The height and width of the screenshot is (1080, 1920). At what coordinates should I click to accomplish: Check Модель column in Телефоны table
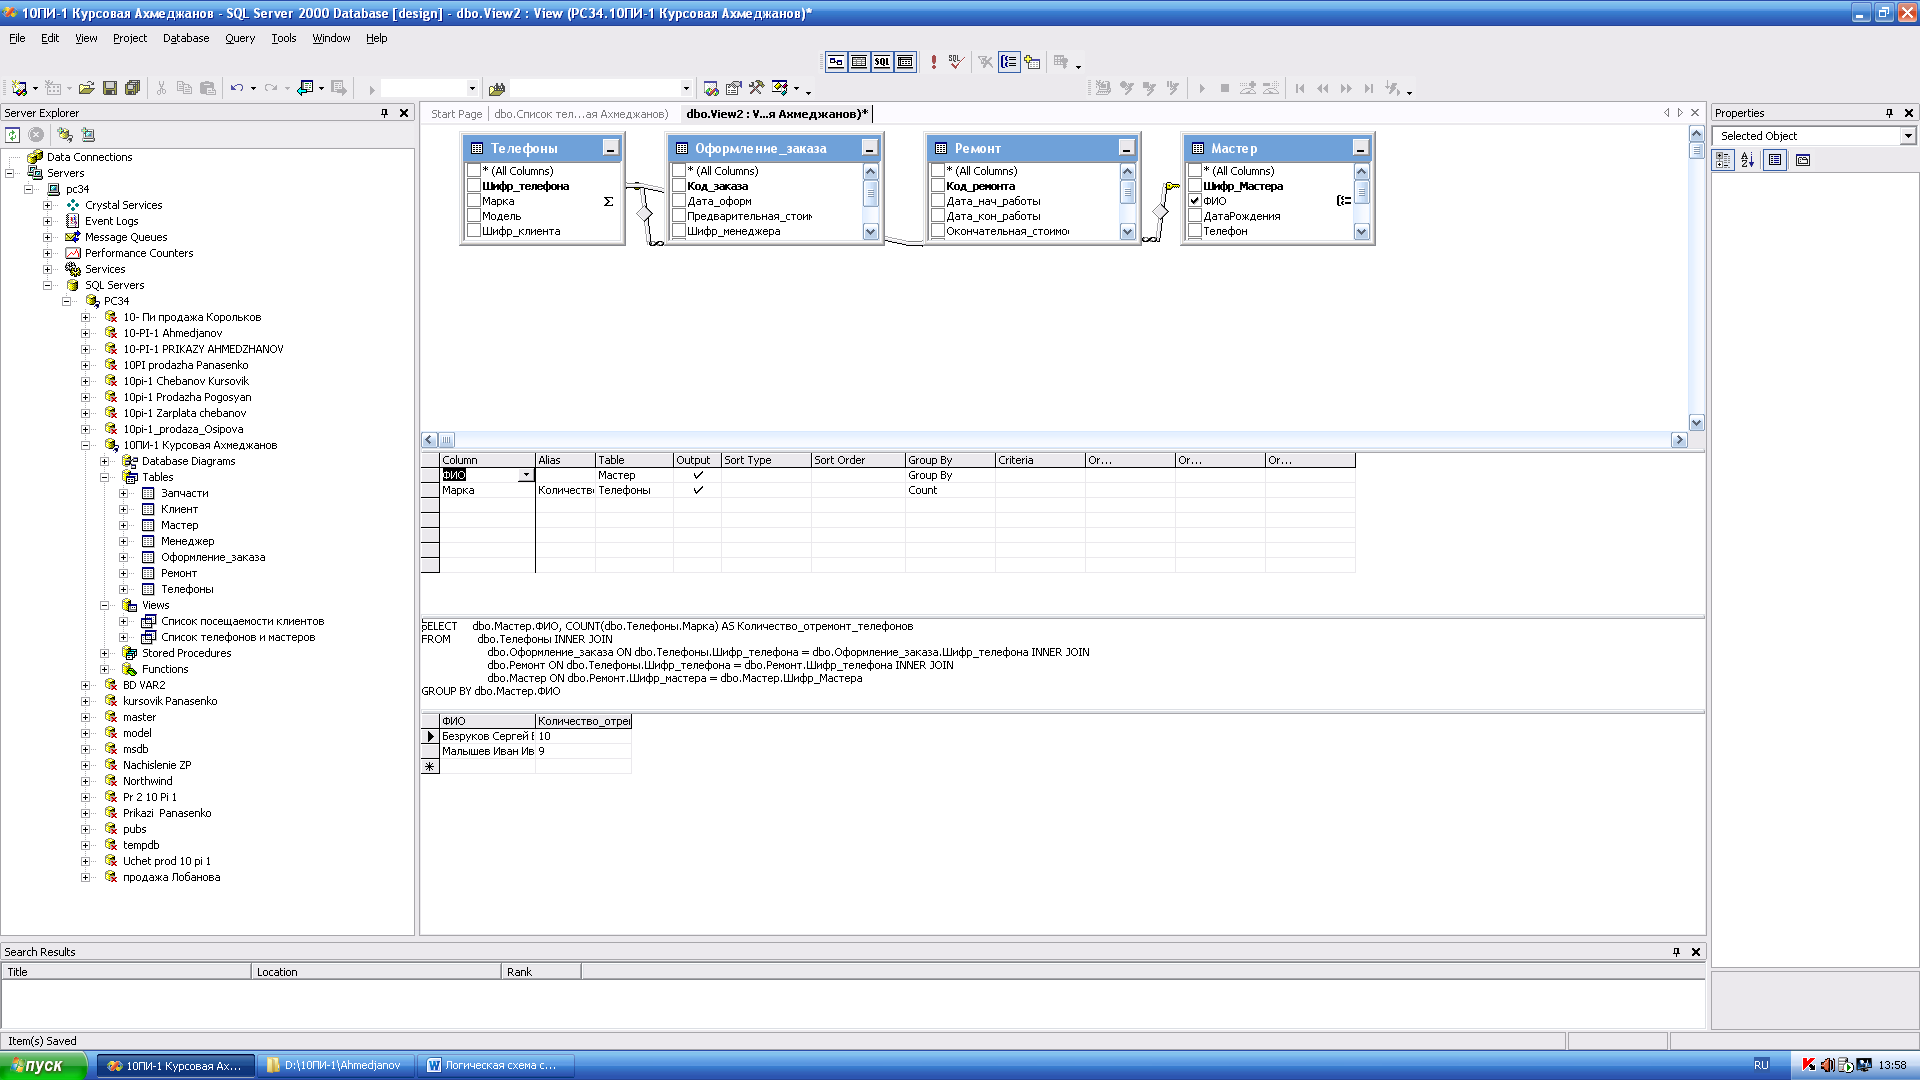click(x=475, y=216)
